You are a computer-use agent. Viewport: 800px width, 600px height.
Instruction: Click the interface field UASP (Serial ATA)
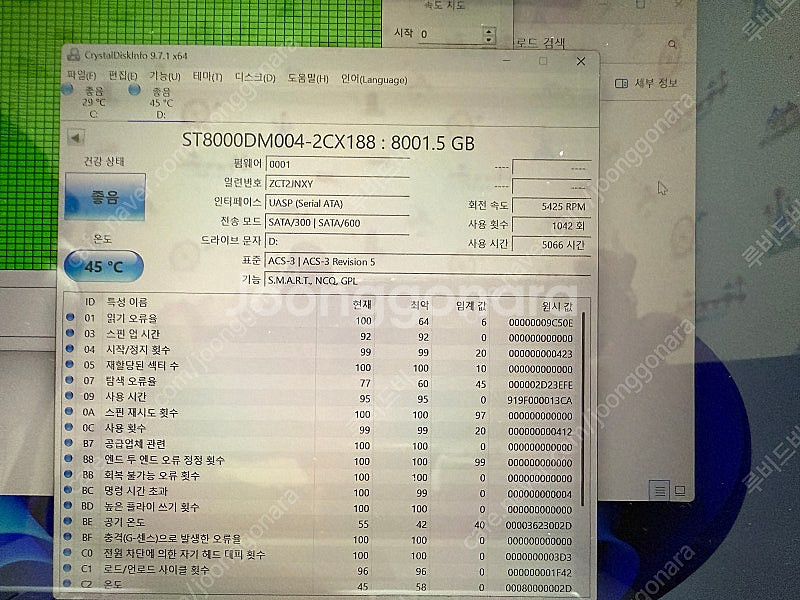coord(337,203)
